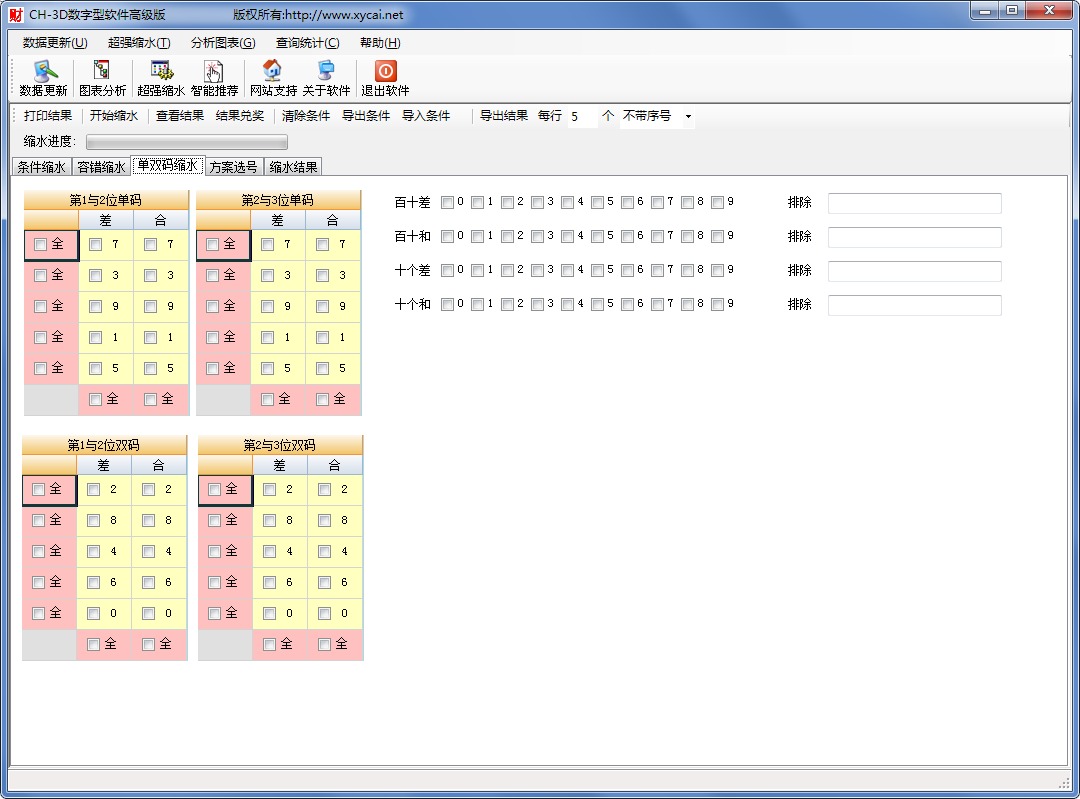The image size is (1080, 799).
Task: Tick the 9 checkbox in the 十个和 row
Action: pyautogui.click(x=717, y=304)
